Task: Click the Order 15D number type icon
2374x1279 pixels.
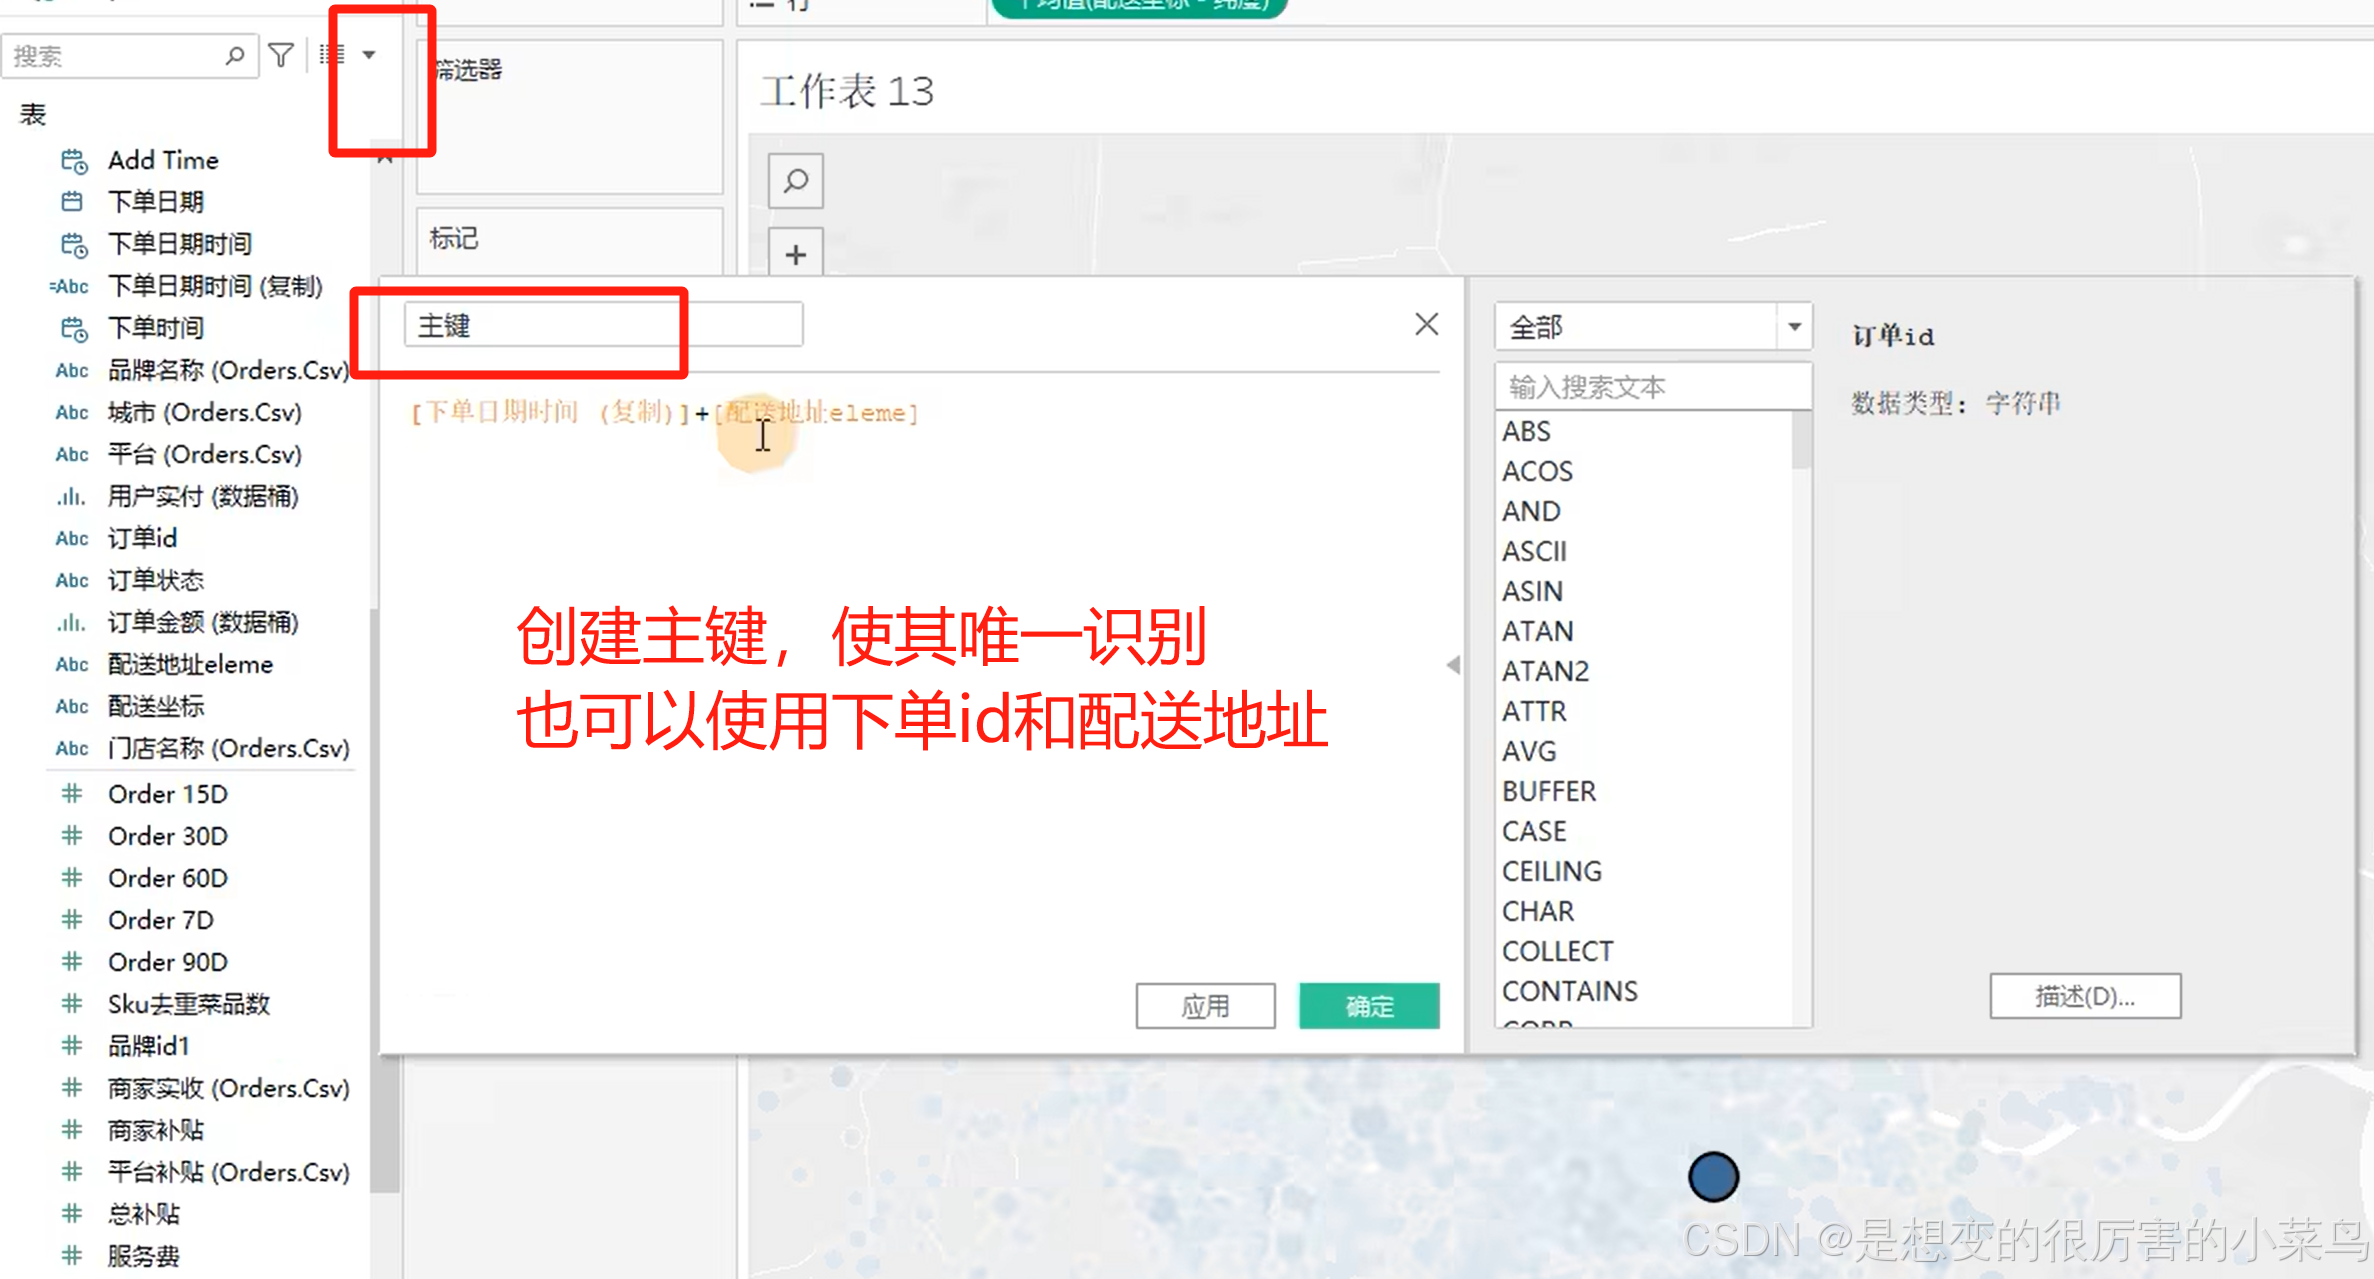Action: [x=71, y=794]
